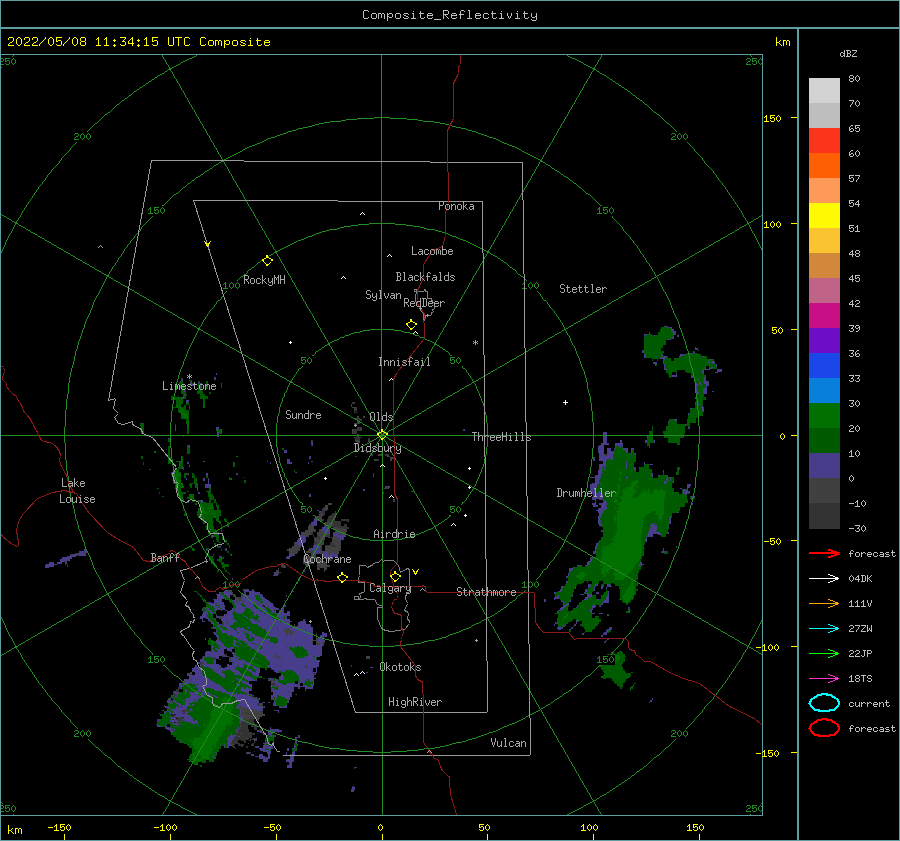
Task: Click the Drumheller city label
Action: [586, 493]
